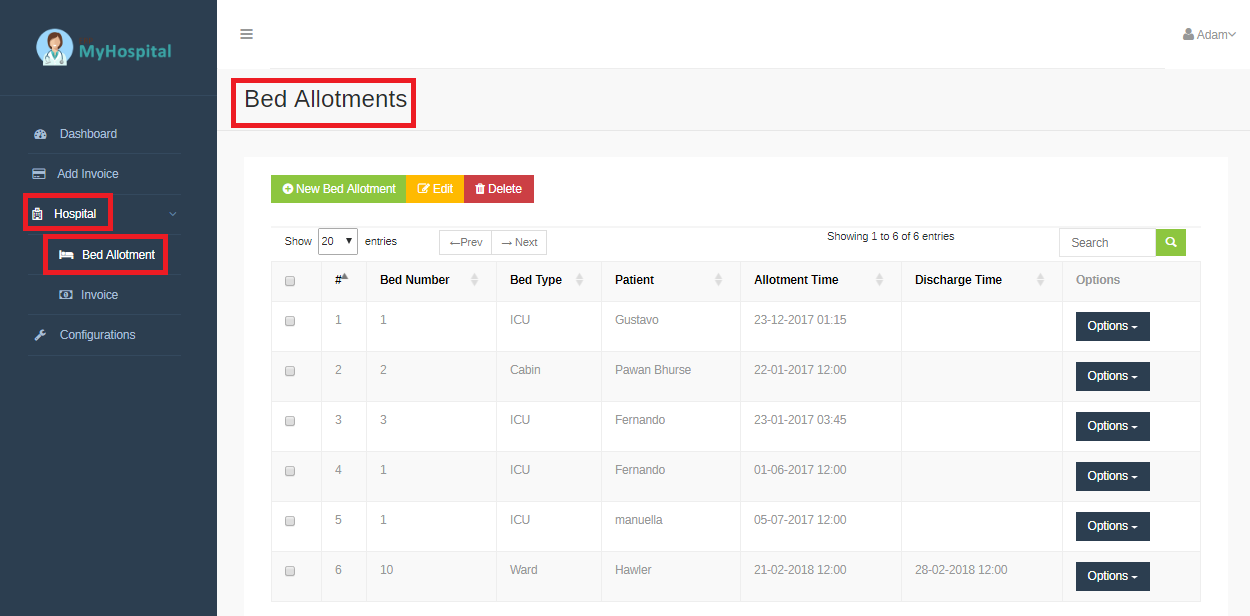Go to Dashboard in the sidebar
The width and height of the screenshot is (1250, 616).
click(88, 134)
